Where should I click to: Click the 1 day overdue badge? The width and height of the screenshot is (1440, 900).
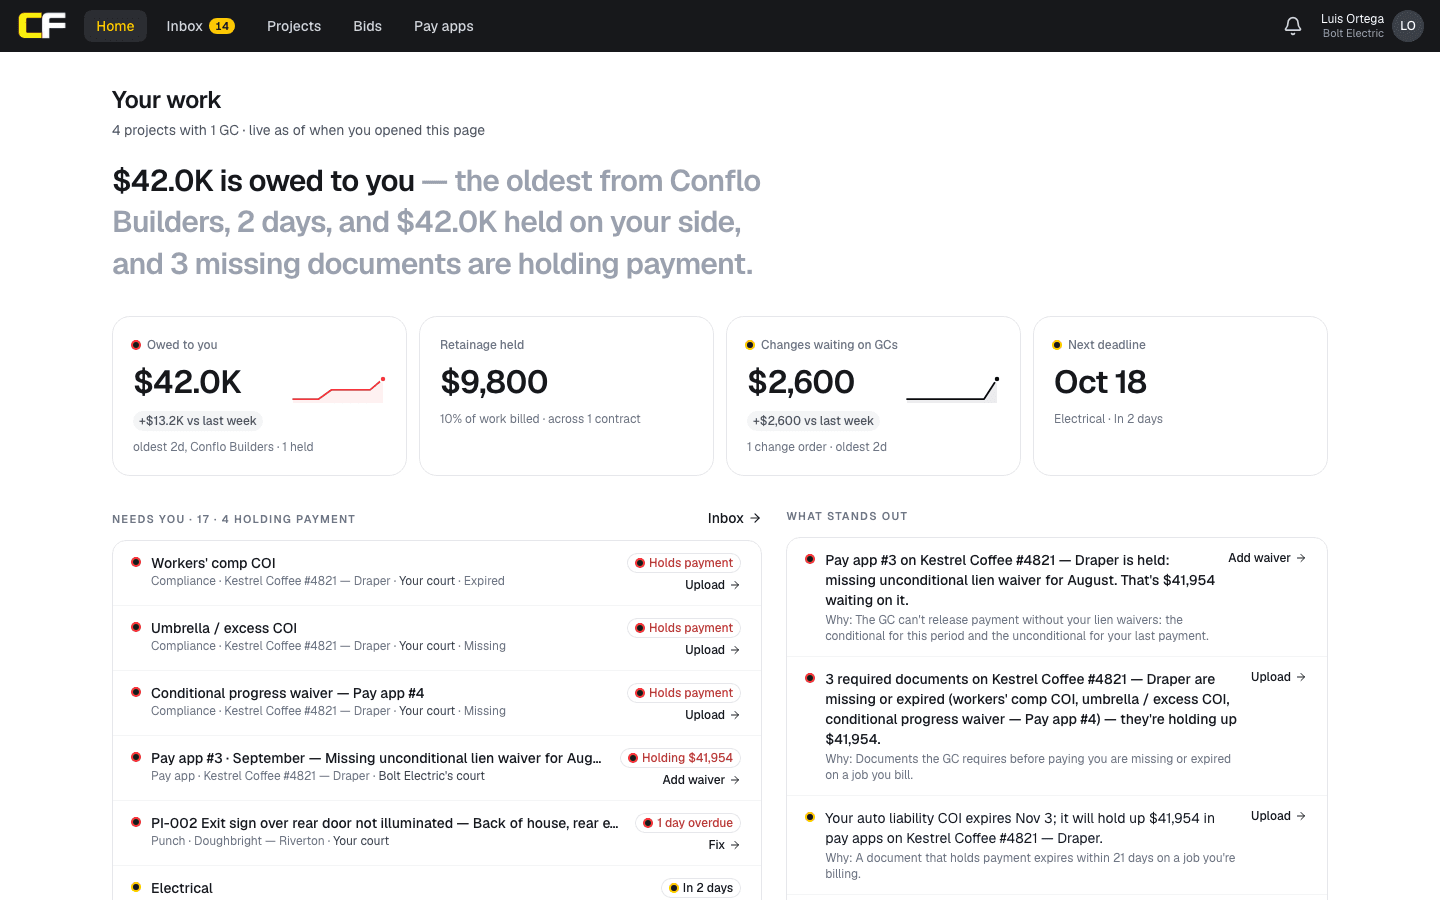pyautogui.click(x=688, y=823)
